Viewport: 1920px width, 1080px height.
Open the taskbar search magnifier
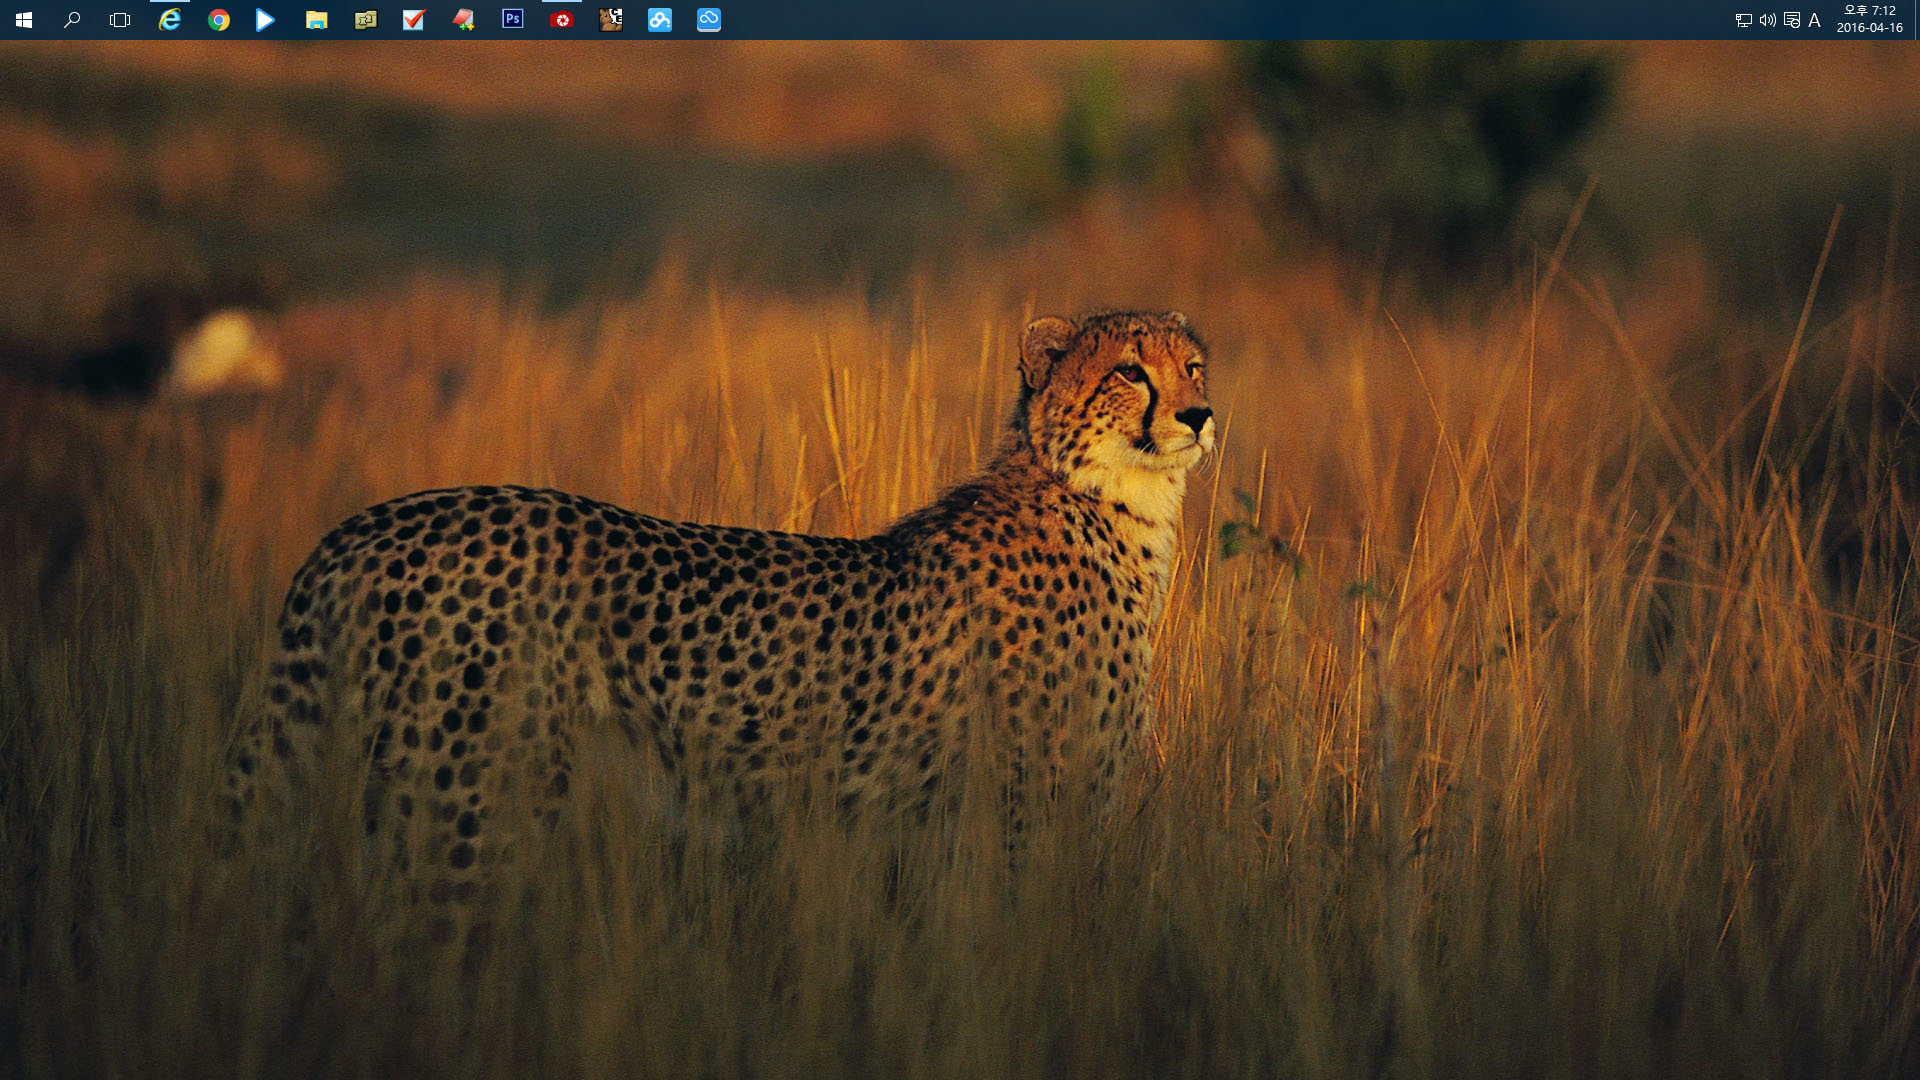click(x=72, y=20)
